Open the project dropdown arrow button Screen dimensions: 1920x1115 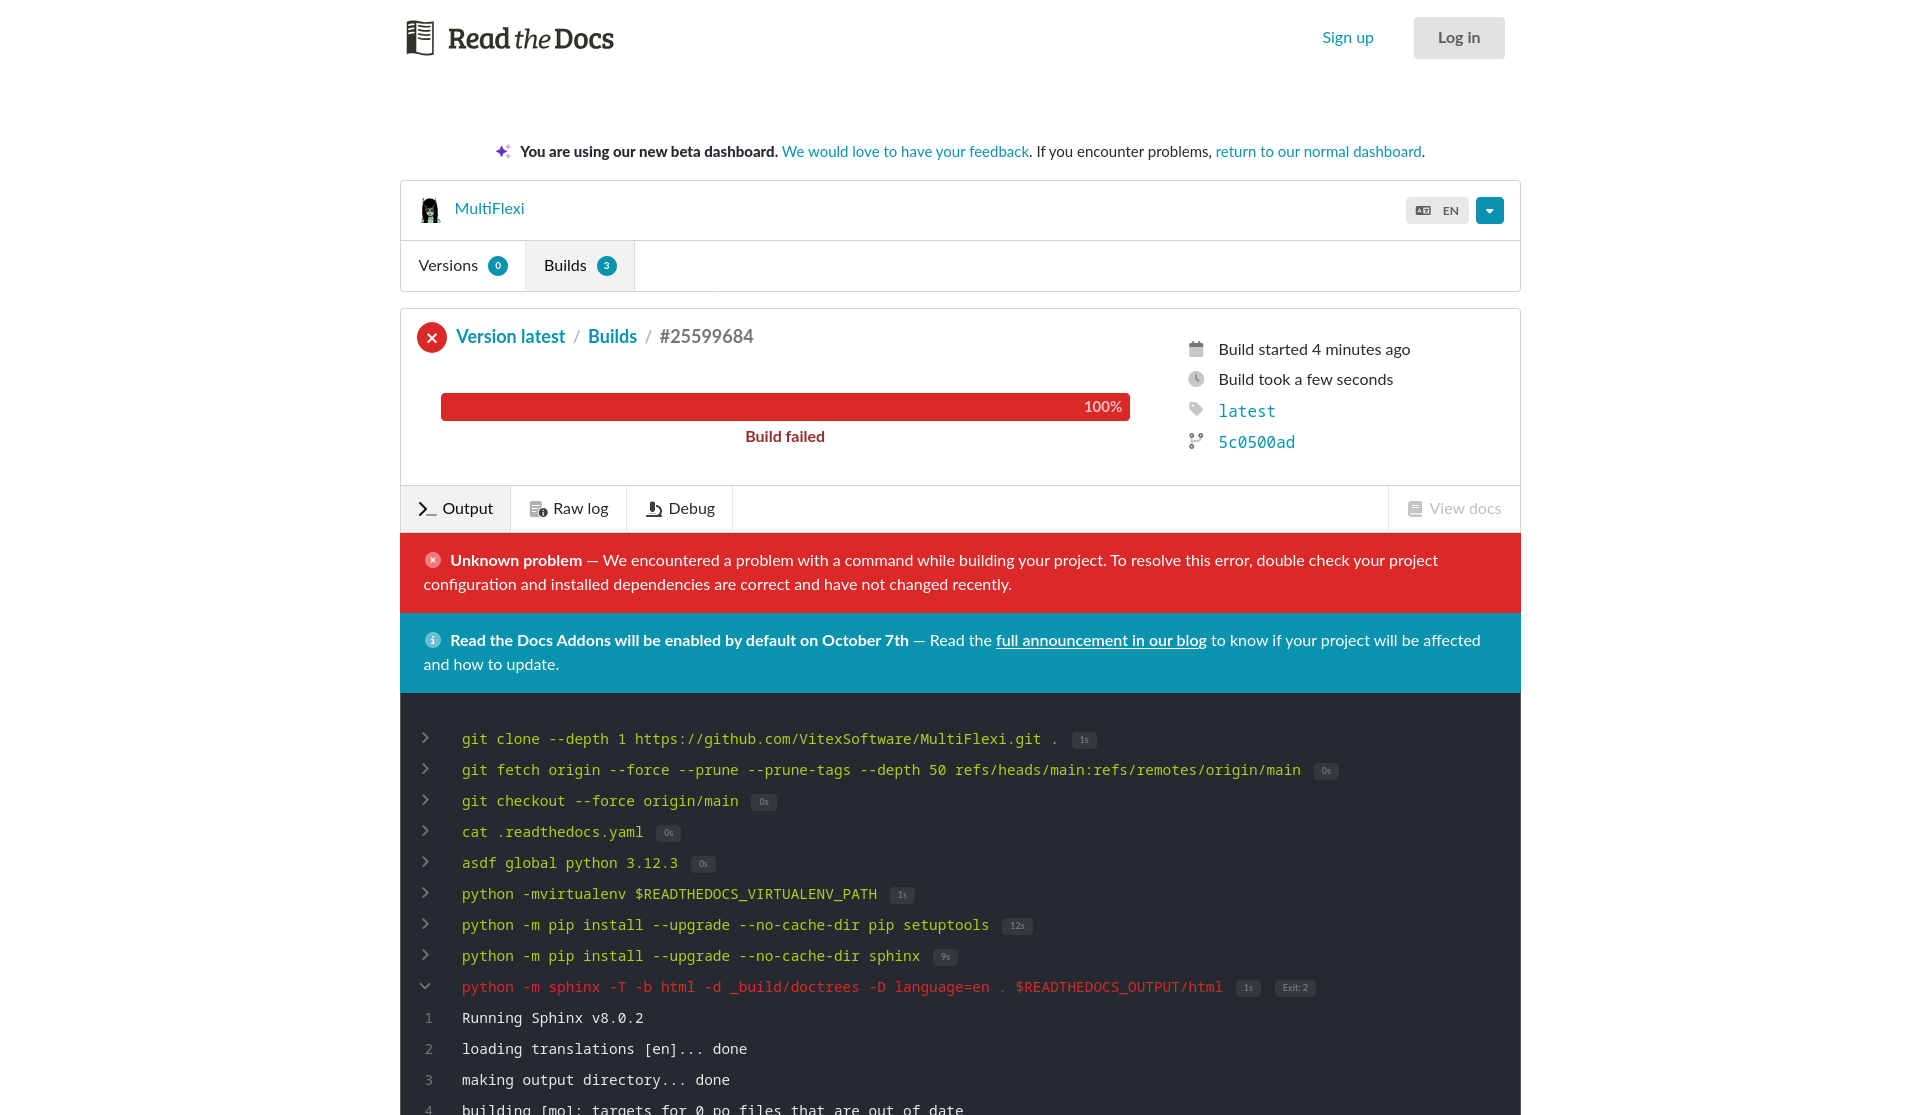click(1490, 211)
